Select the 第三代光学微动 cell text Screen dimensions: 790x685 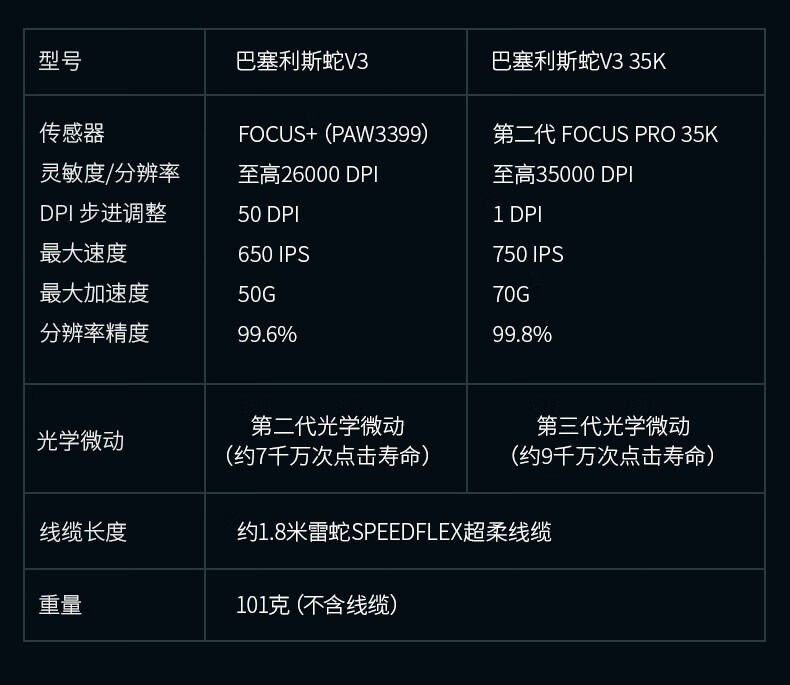pyautogui.click(x=613, y=426)
